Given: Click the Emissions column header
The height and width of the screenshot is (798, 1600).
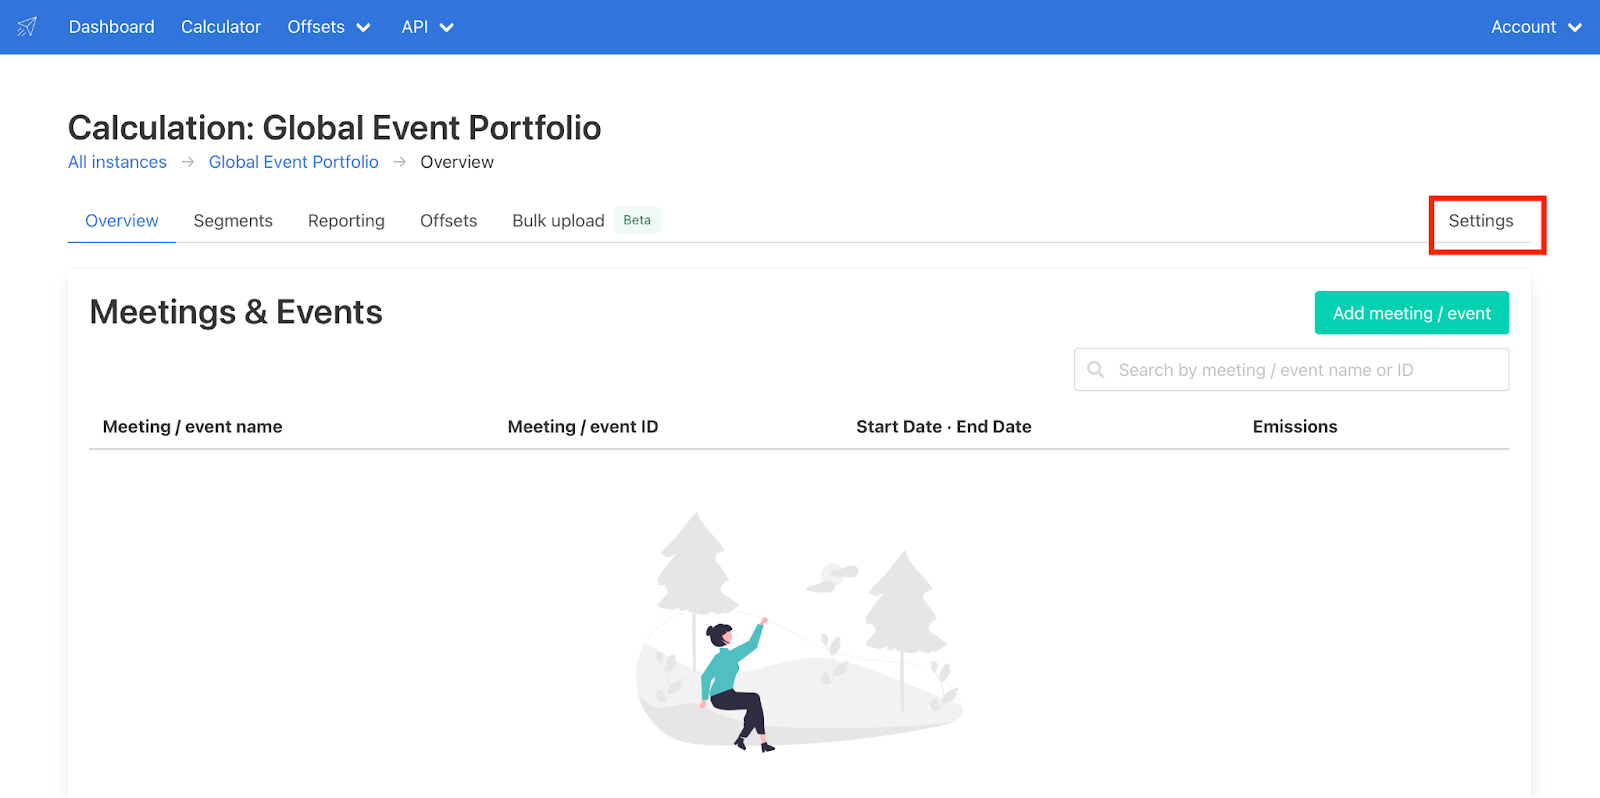Looking at the screenshot, I should [x=1294, y=427].
